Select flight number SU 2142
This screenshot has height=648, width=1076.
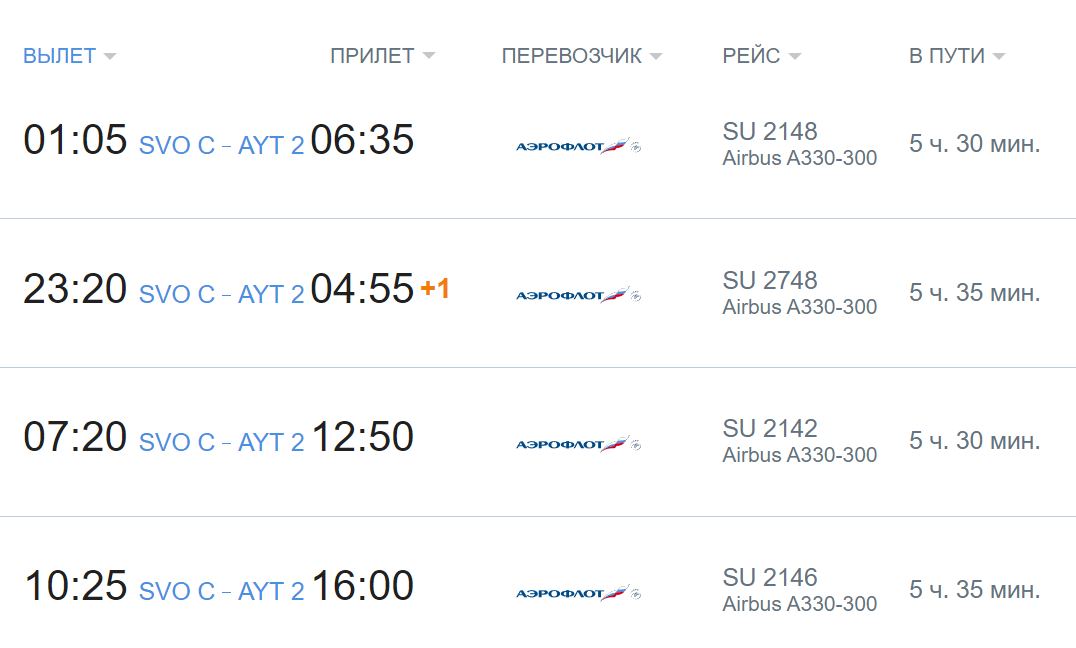tap(770, 428)
